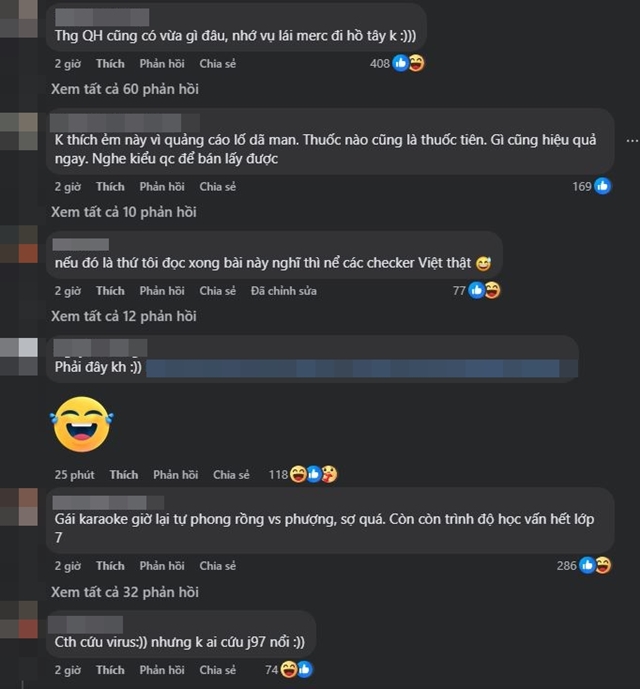The image size is (640, 689).
Task: Click the haha icon next to 74
Action: 289,670
